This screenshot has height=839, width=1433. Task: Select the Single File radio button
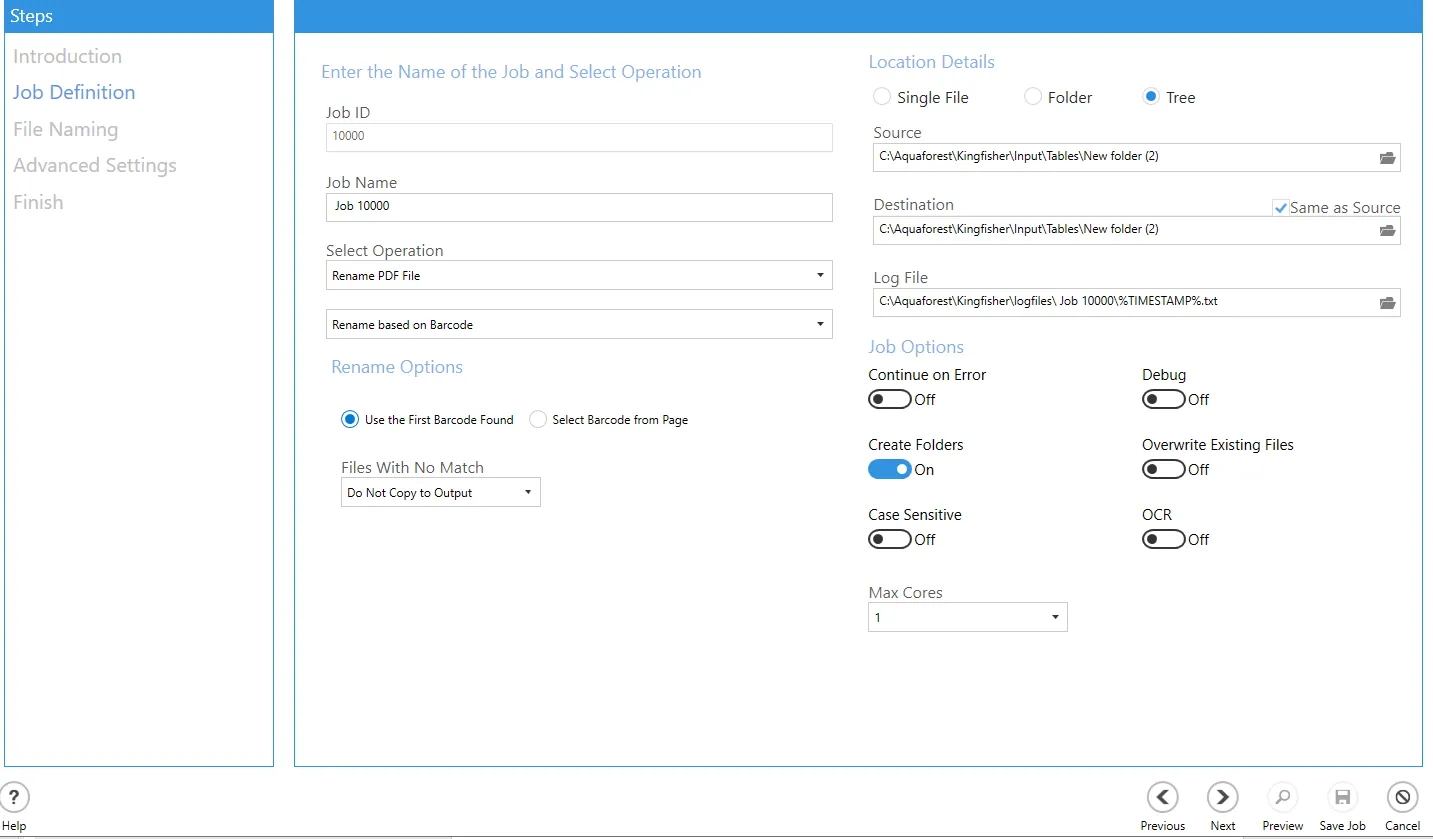tap(882, 97)
